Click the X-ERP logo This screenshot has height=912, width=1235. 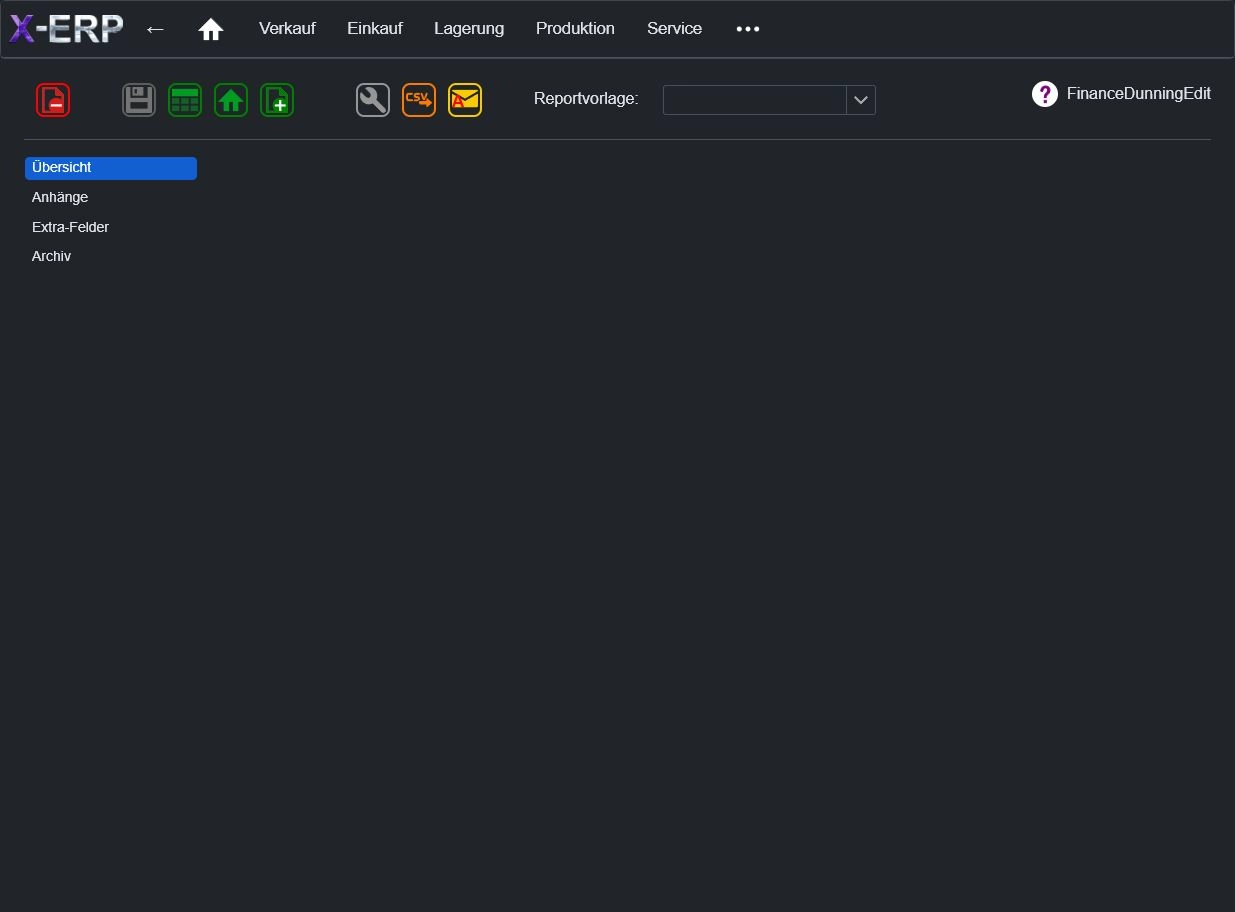click(66, 29)
